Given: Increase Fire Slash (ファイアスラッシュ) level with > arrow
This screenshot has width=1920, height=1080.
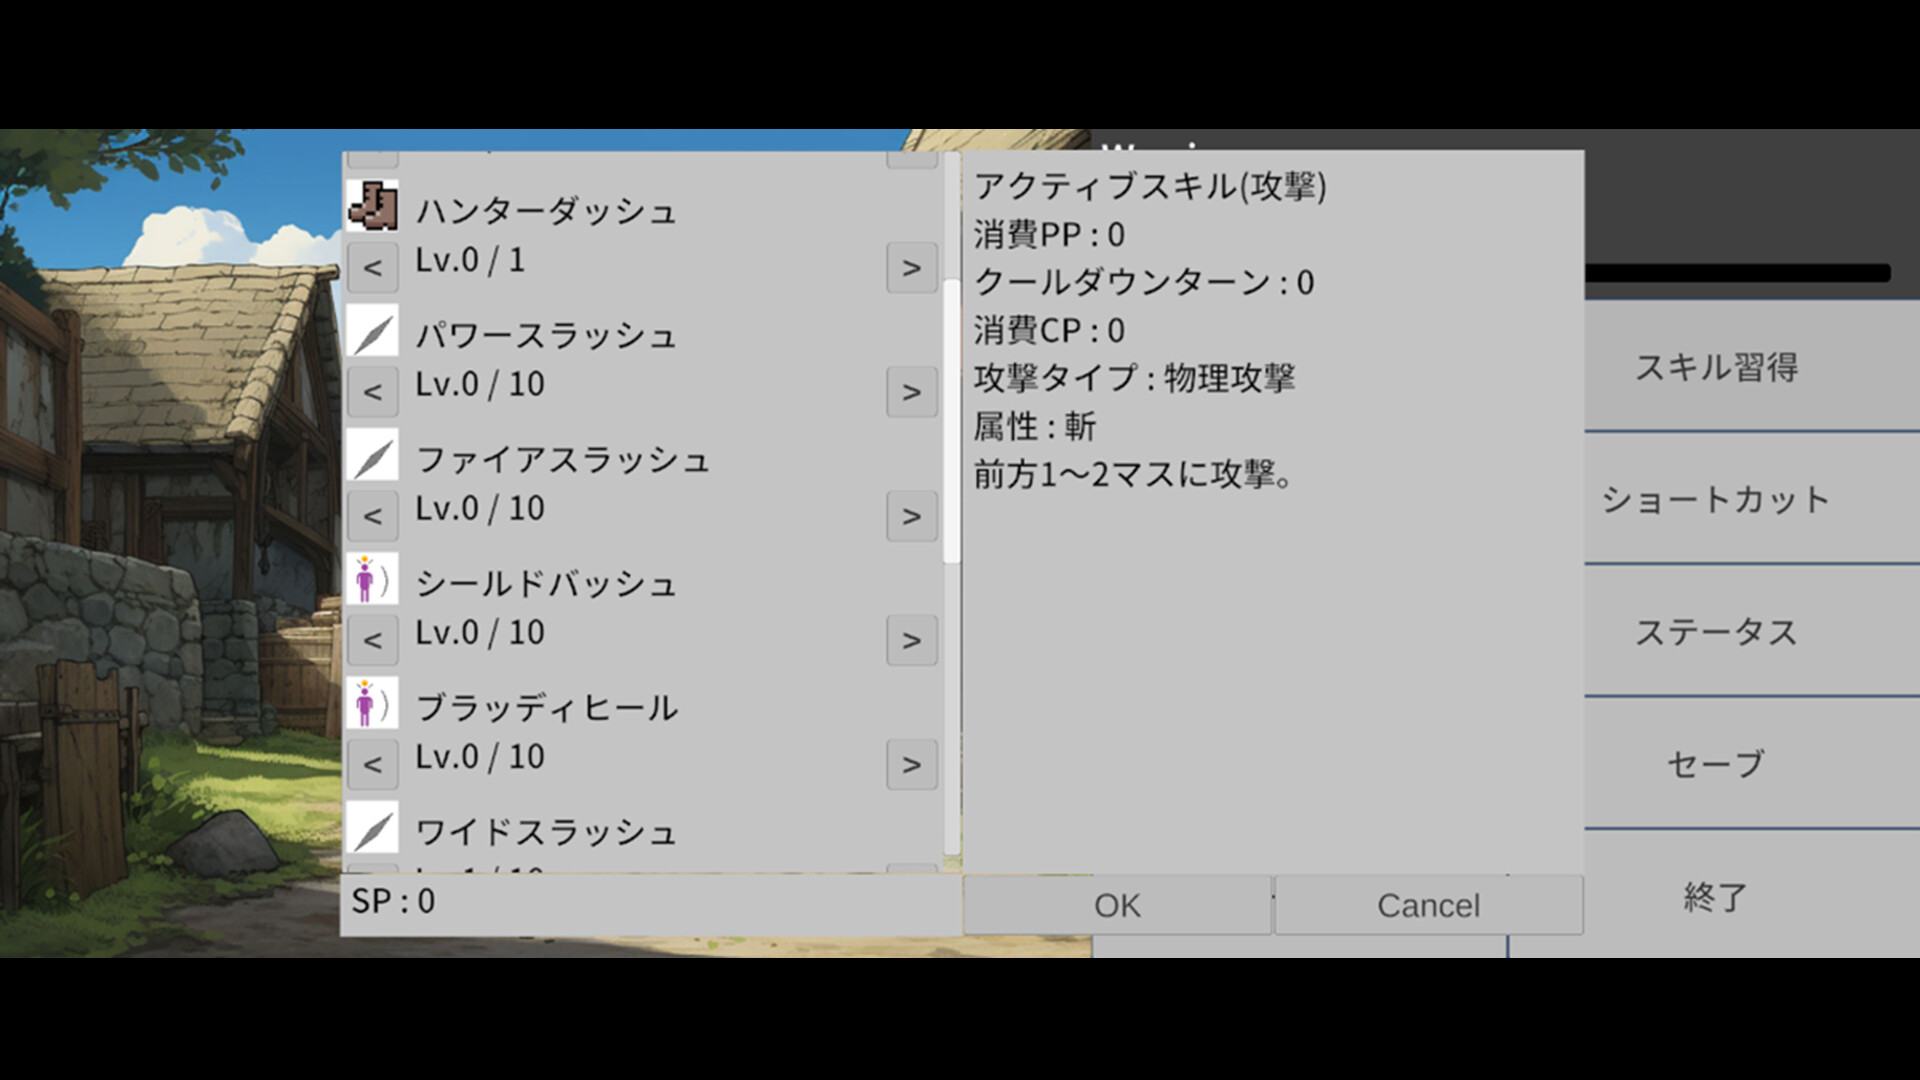Looking at the screenshot, I should (911, 516).
